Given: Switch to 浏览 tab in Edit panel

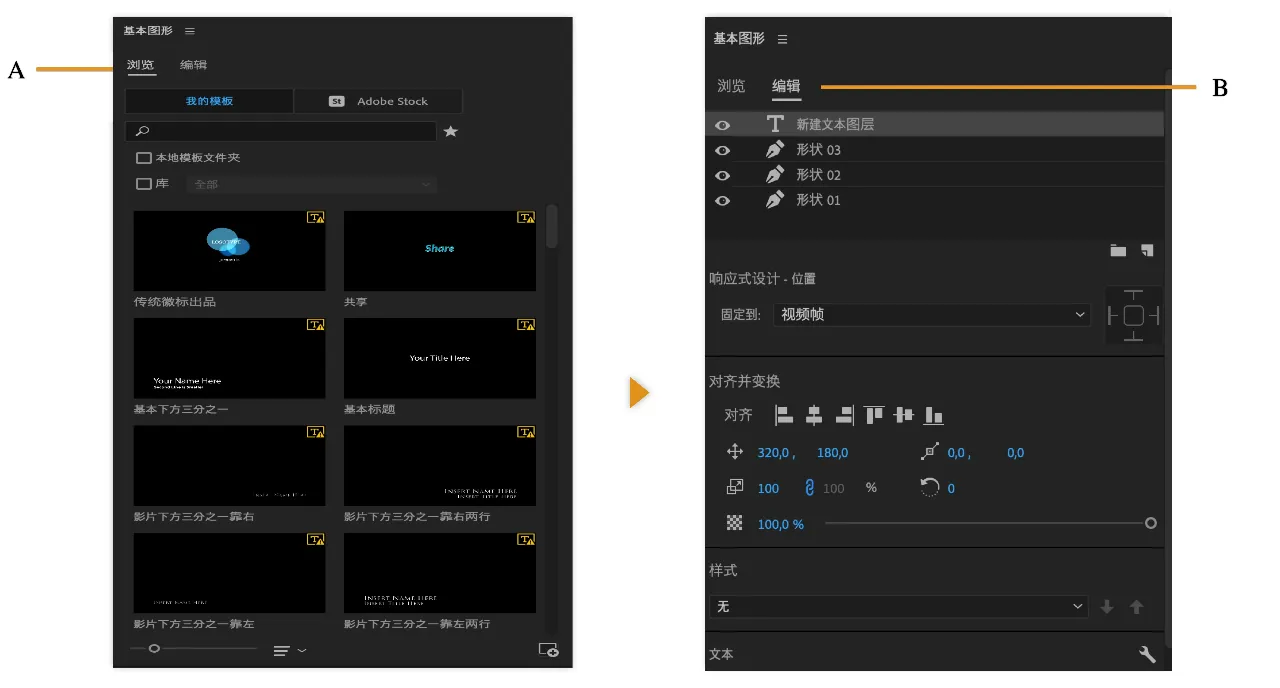Looking at the screenshot, I should [x=732, y=86].
